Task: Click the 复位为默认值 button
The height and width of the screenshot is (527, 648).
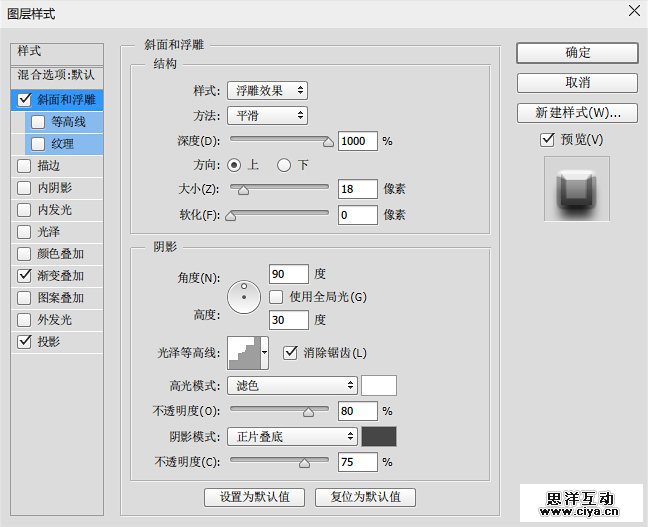Action: [365, 497]
